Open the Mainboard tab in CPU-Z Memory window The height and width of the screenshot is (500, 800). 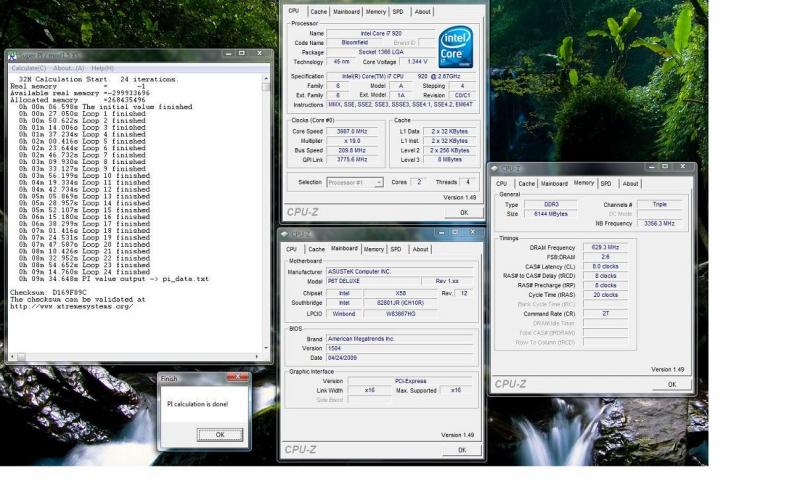555,184
